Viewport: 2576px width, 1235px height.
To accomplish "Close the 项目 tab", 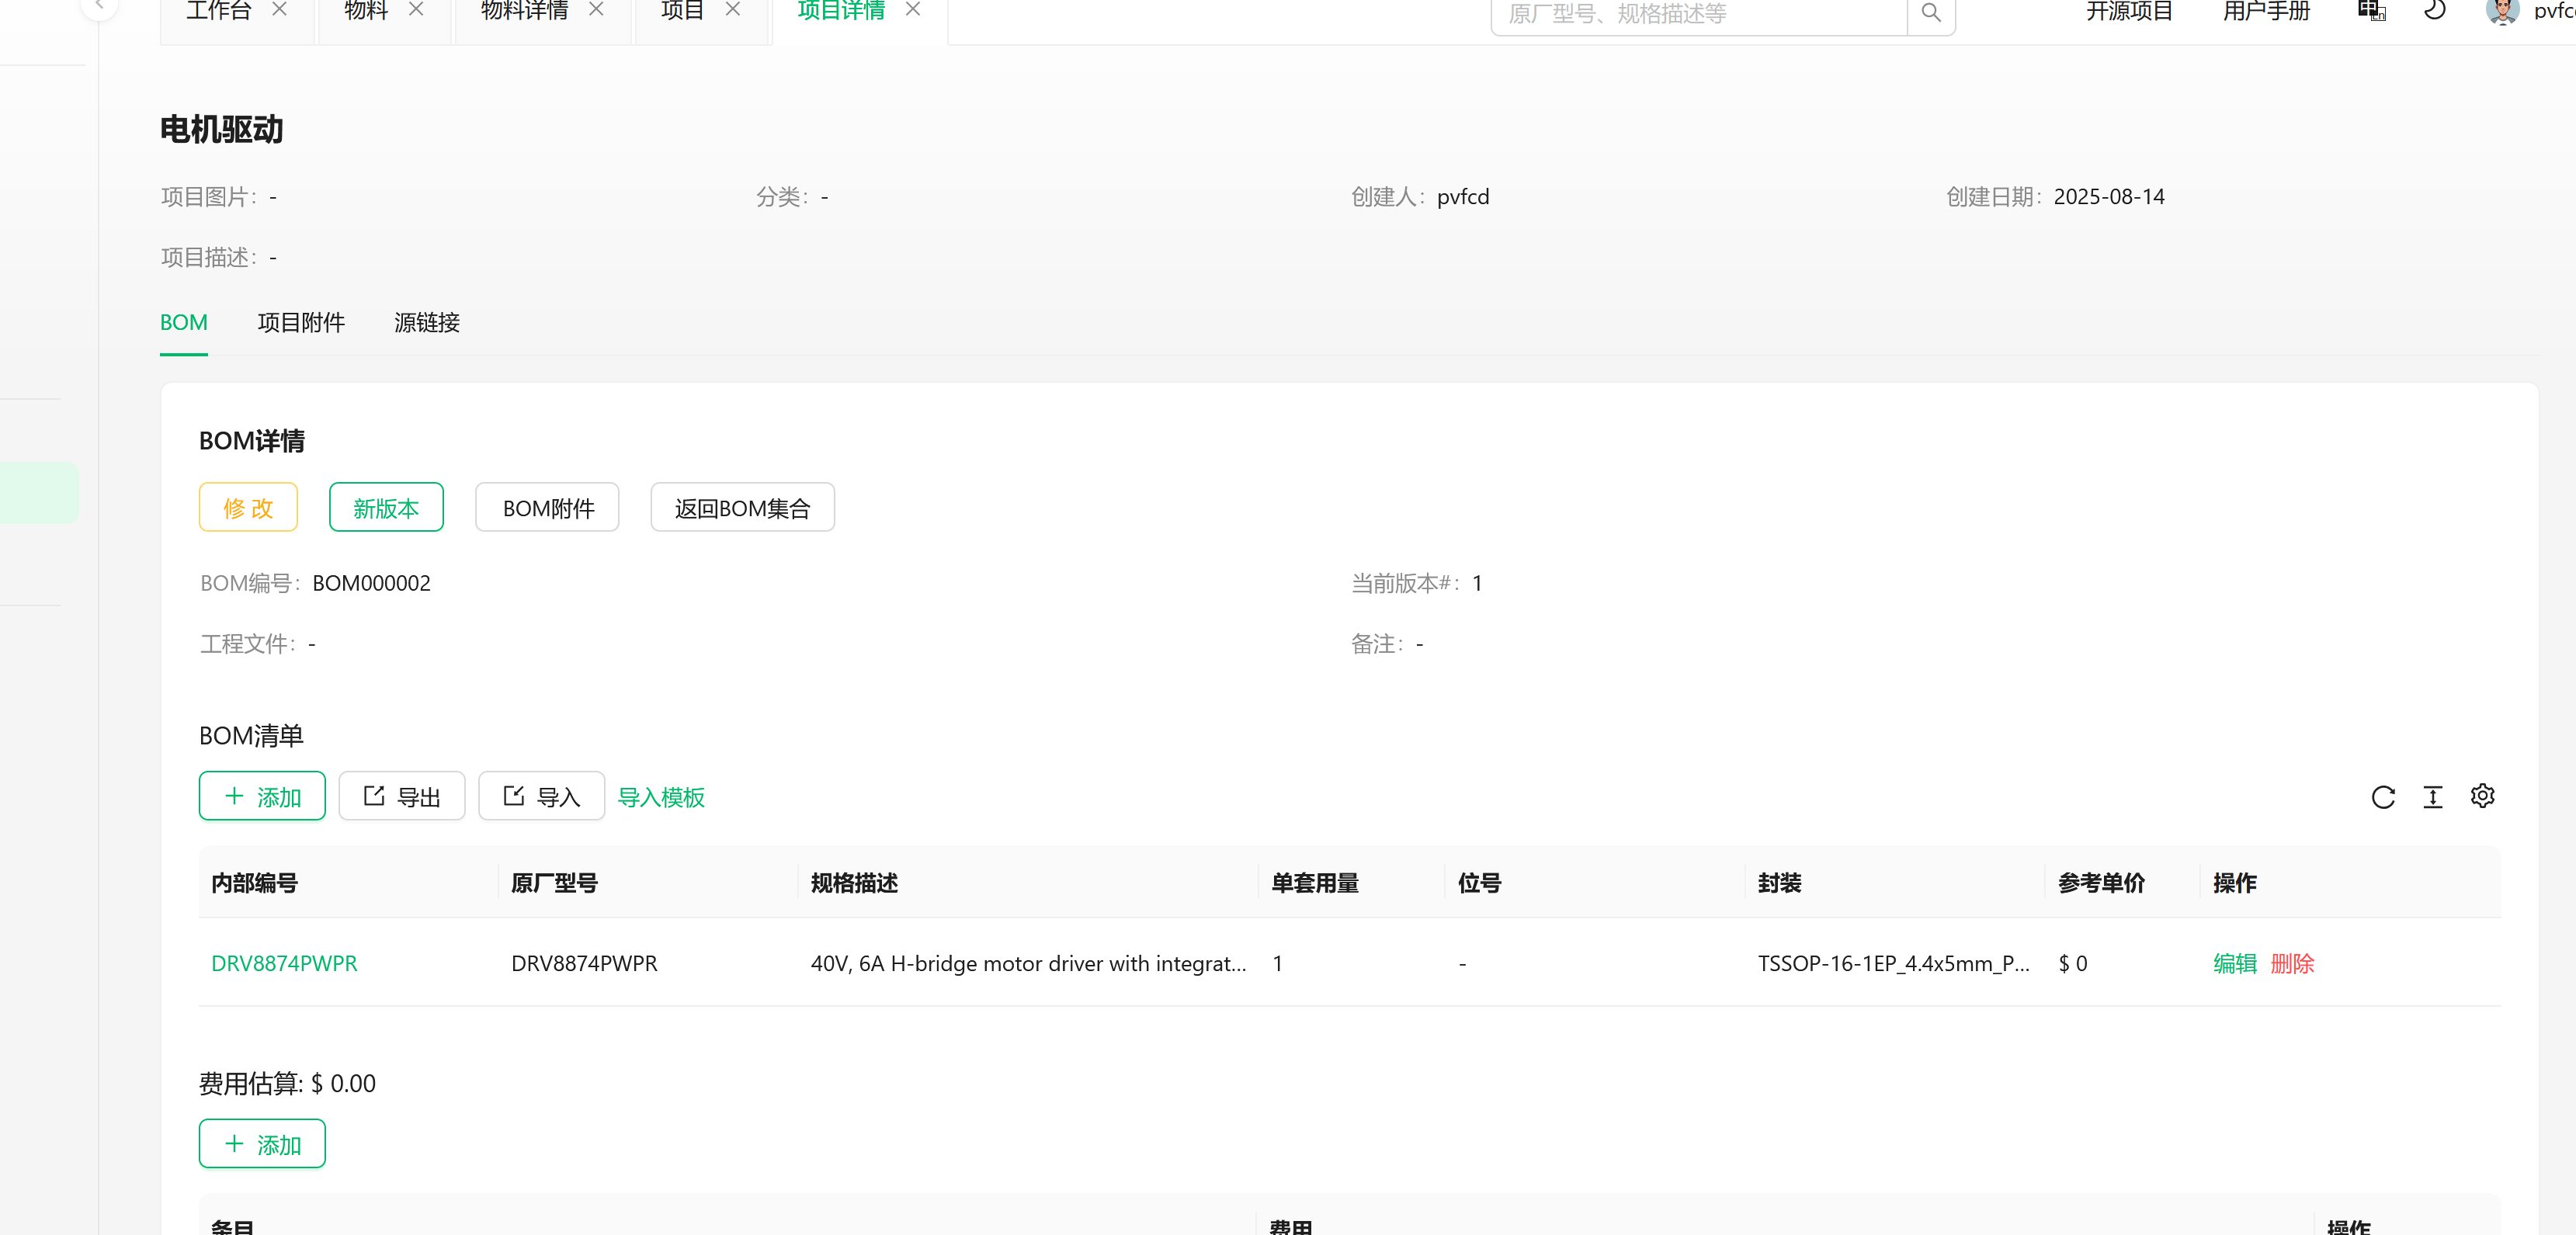I will tap(733, 10).
